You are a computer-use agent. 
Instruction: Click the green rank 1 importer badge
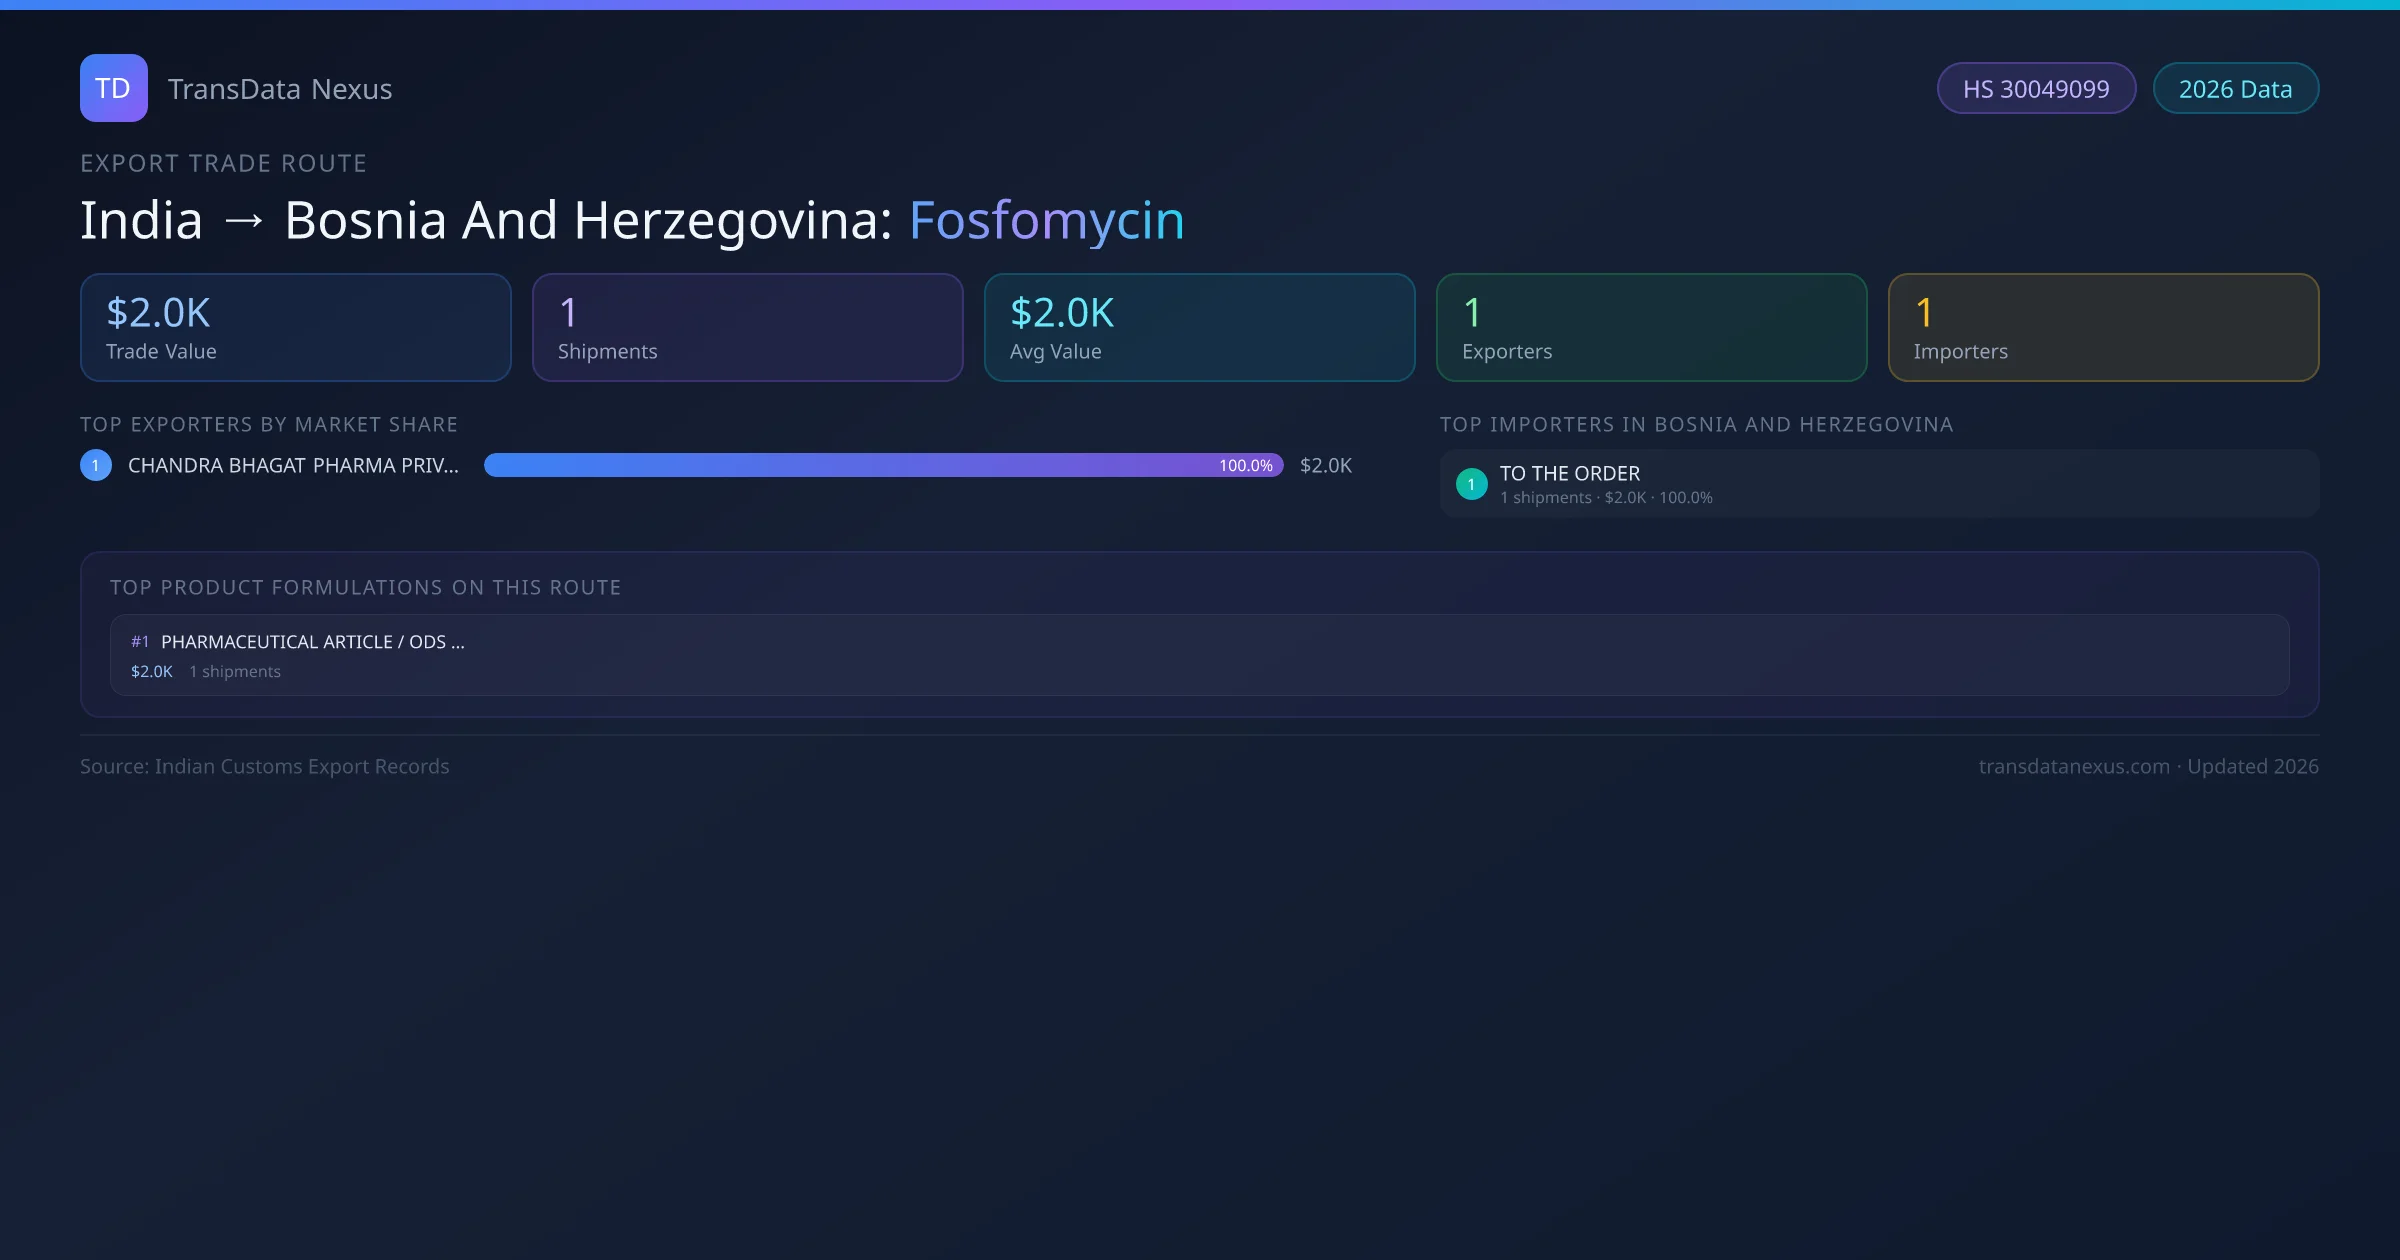click(x=1471, y=484)
